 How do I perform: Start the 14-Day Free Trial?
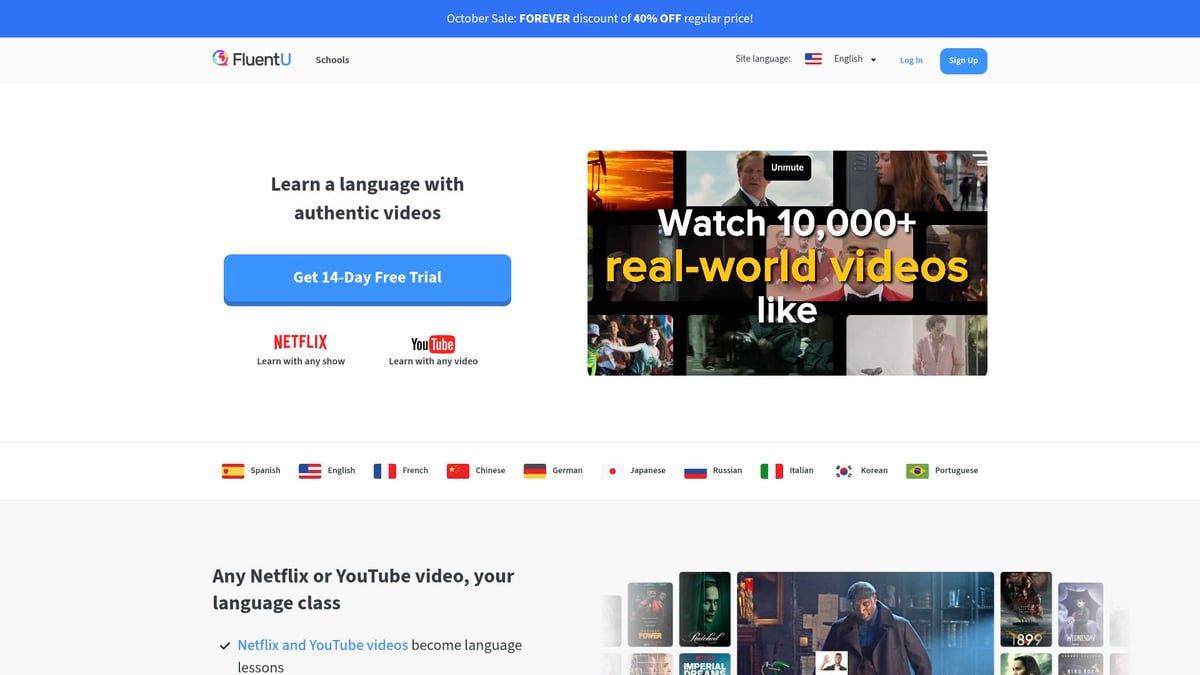367,277
